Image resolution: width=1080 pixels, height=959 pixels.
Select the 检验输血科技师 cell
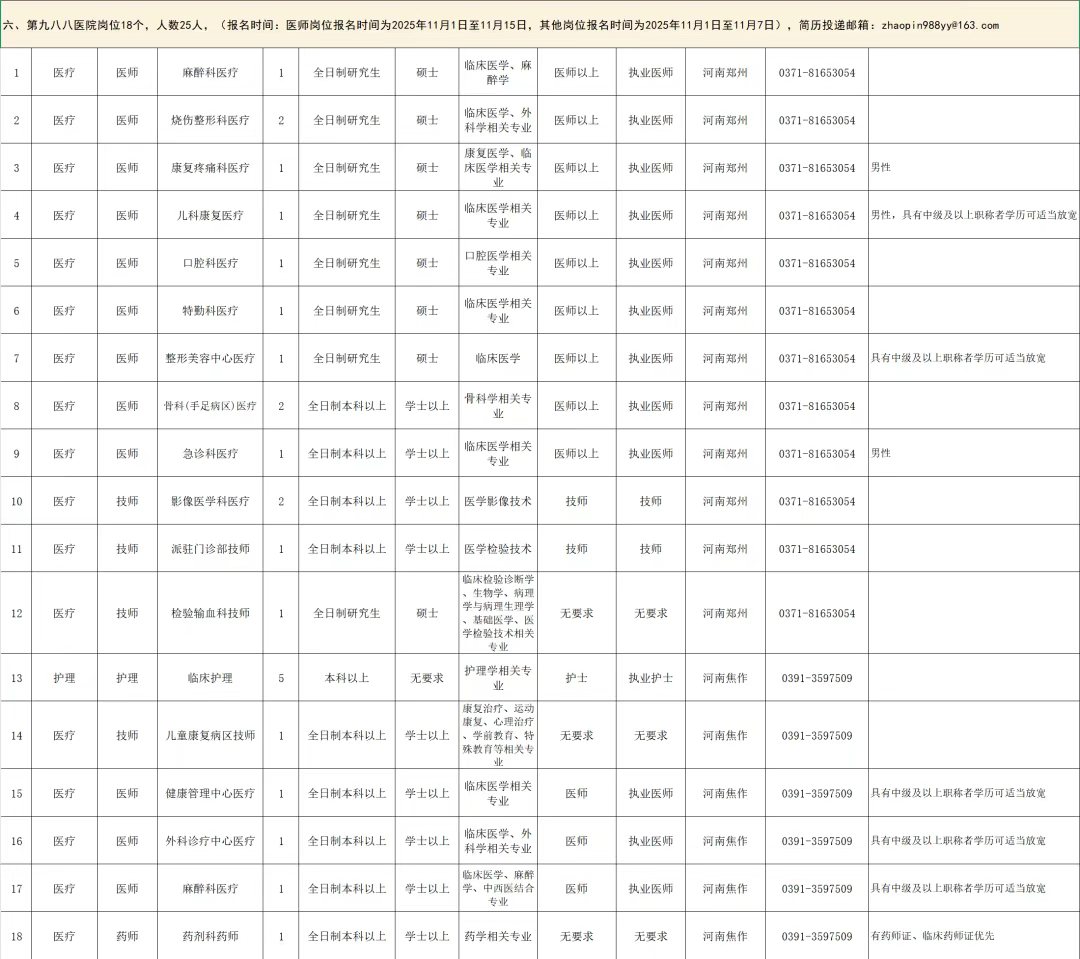(x=210, y=613)
